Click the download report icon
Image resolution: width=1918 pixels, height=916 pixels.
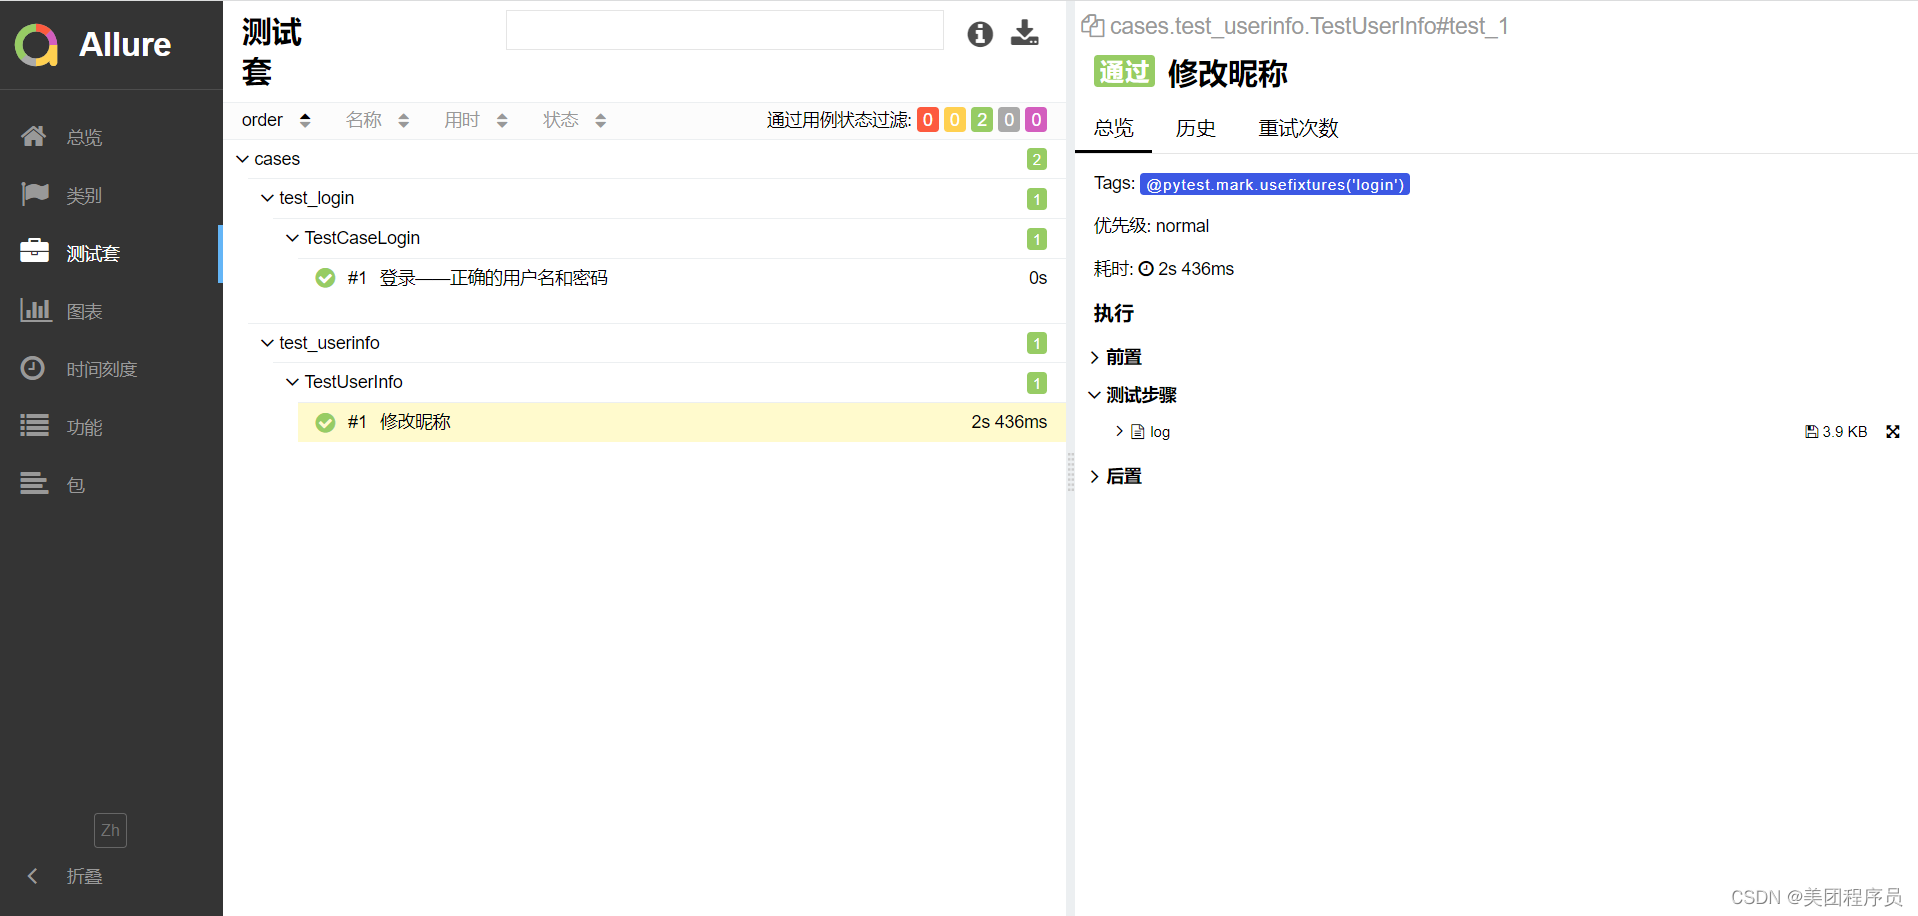1024,33
